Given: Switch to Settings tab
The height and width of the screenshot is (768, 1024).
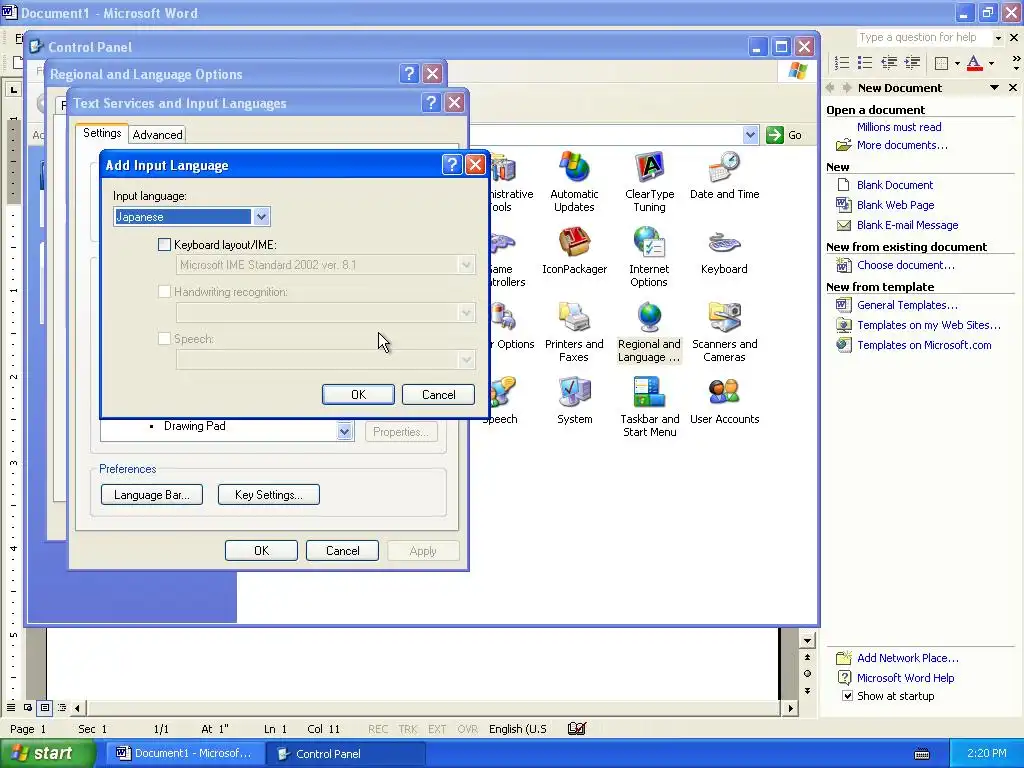Looking at the screenshot, I should click(x=102, y=133).
